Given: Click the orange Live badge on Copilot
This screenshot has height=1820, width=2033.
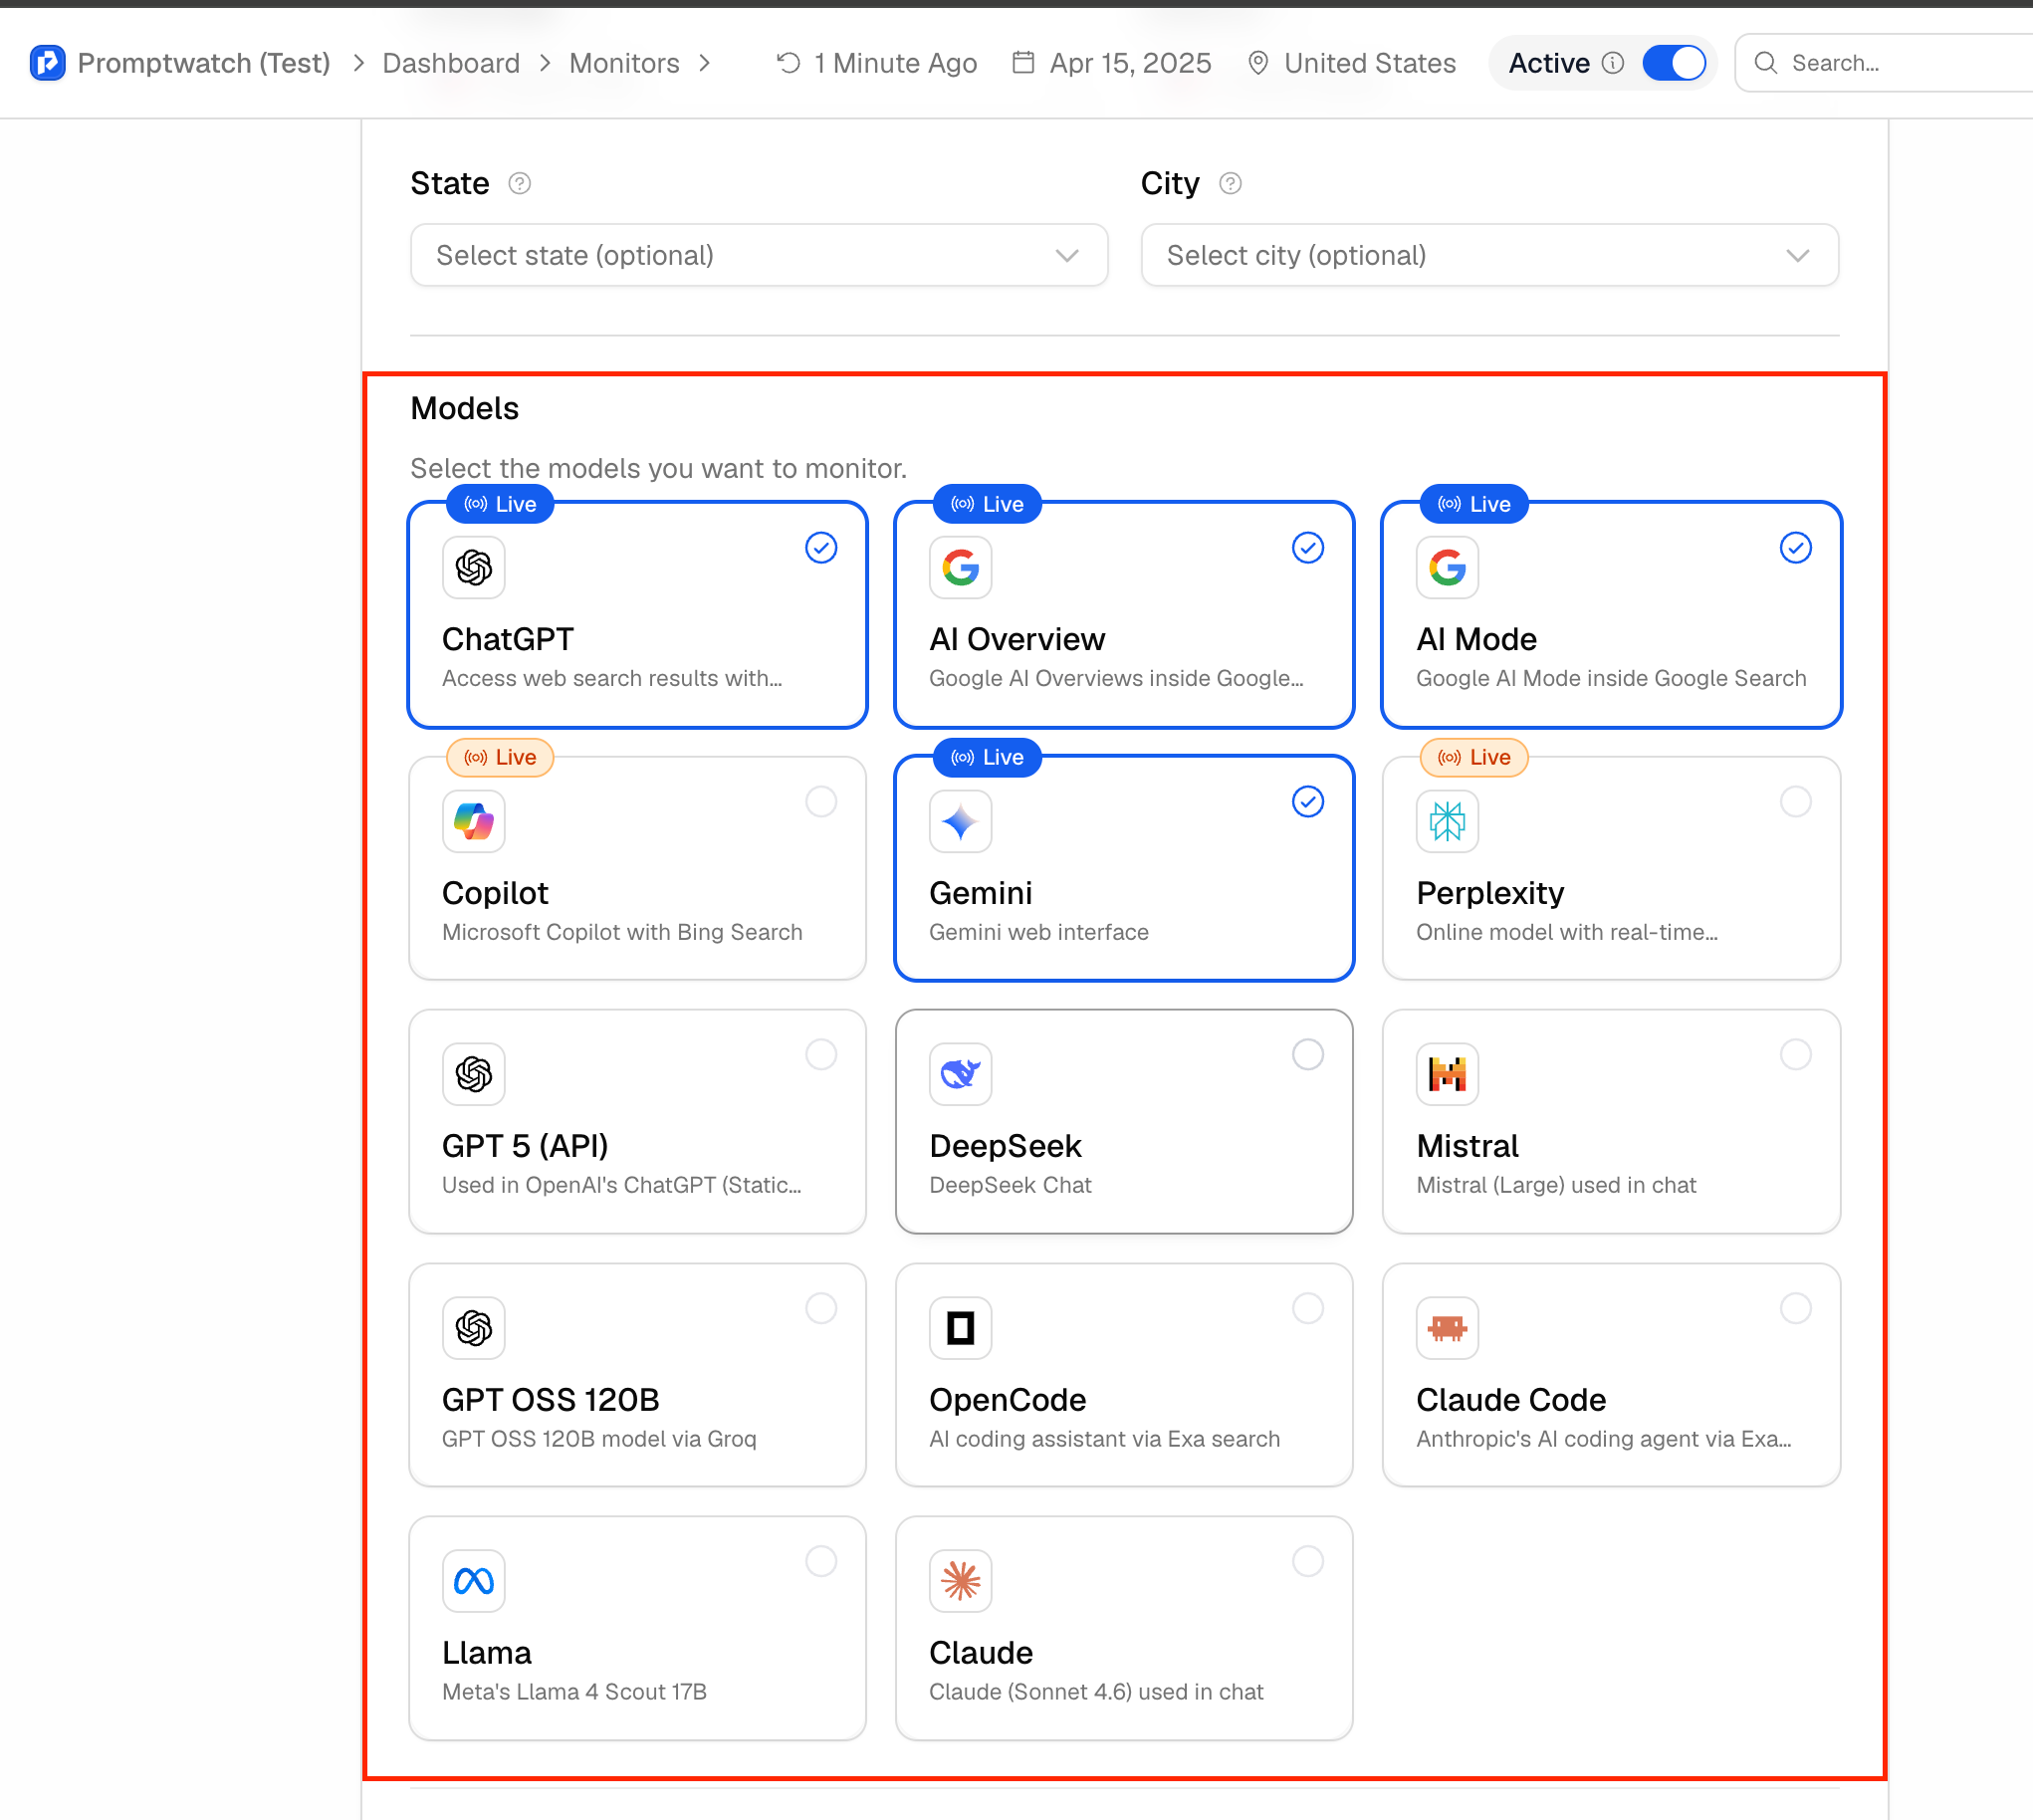Looking at the screenshot, I should [501, 758].
